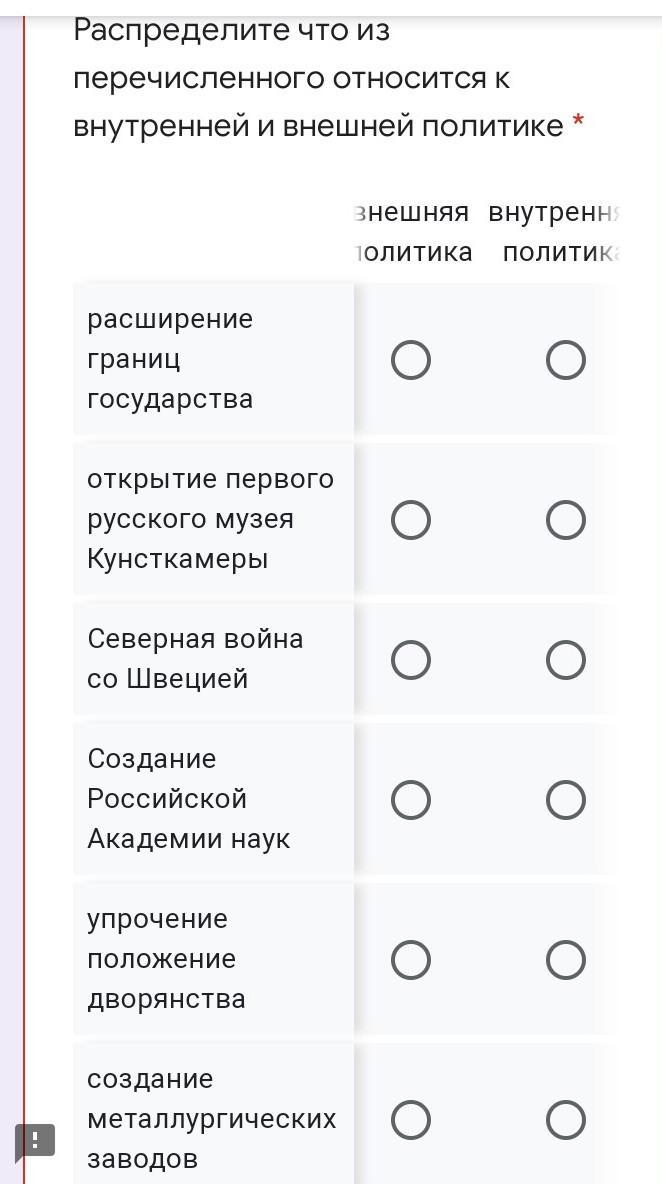Select внутренняя политика for металлургических заводов row

coord(565,1120)
